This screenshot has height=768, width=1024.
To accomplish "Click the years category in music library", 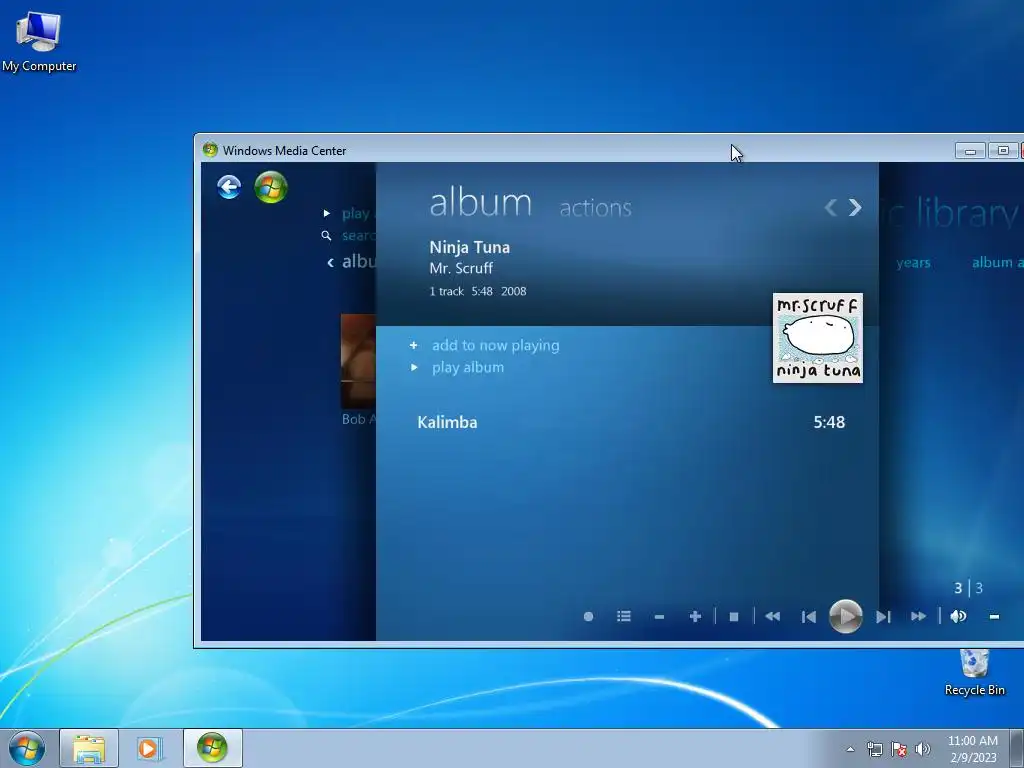I will click(x=913, y=263).
